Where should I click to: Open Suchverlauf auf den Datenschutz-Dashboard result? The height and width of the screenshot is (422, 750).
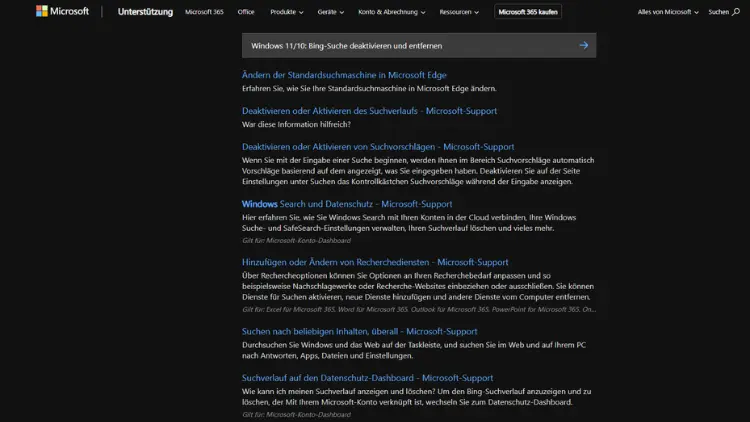click(367, 378)
